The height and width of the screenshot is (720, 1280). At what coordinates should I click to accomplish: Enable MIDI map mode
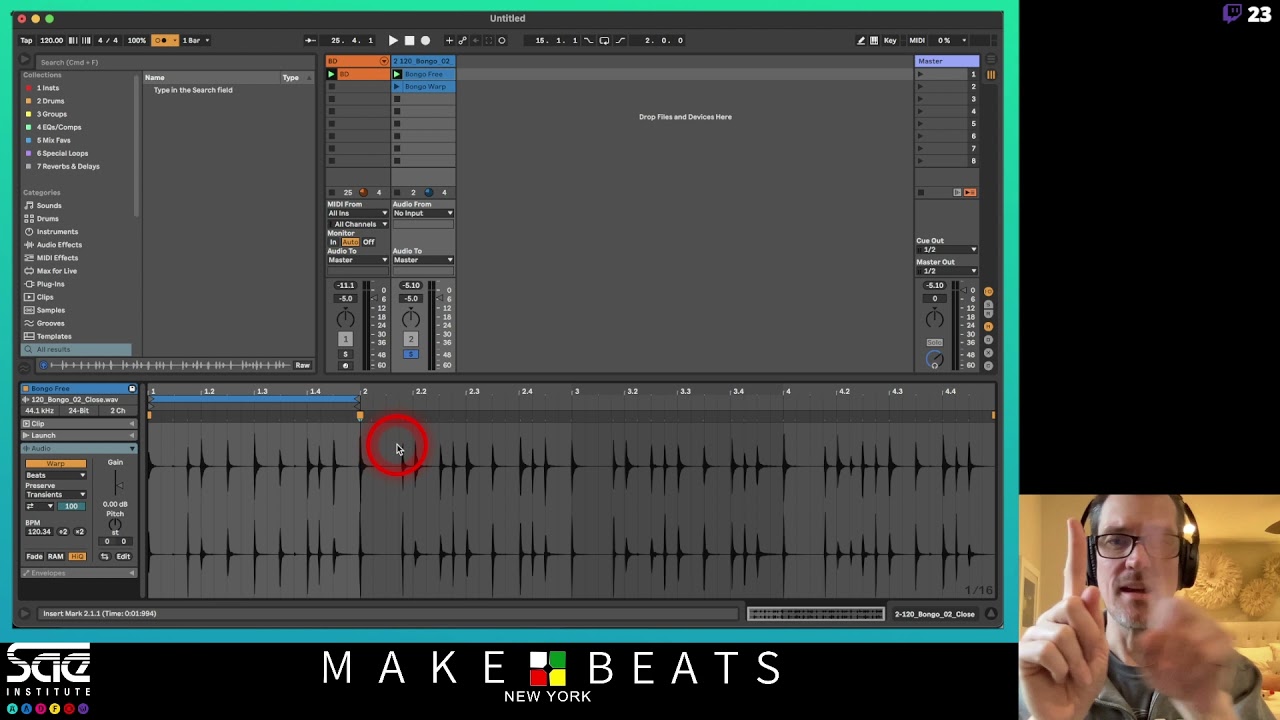pos(917,40)
